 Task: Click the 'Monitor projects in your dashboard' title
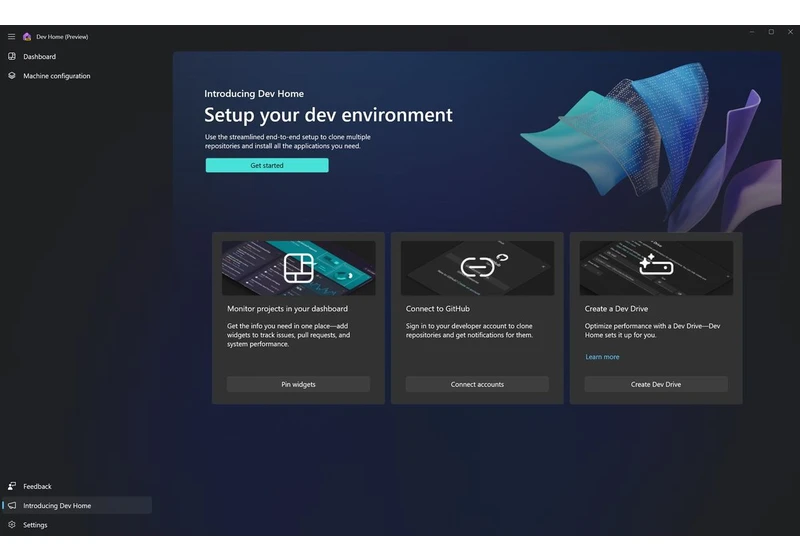point(287,309)
